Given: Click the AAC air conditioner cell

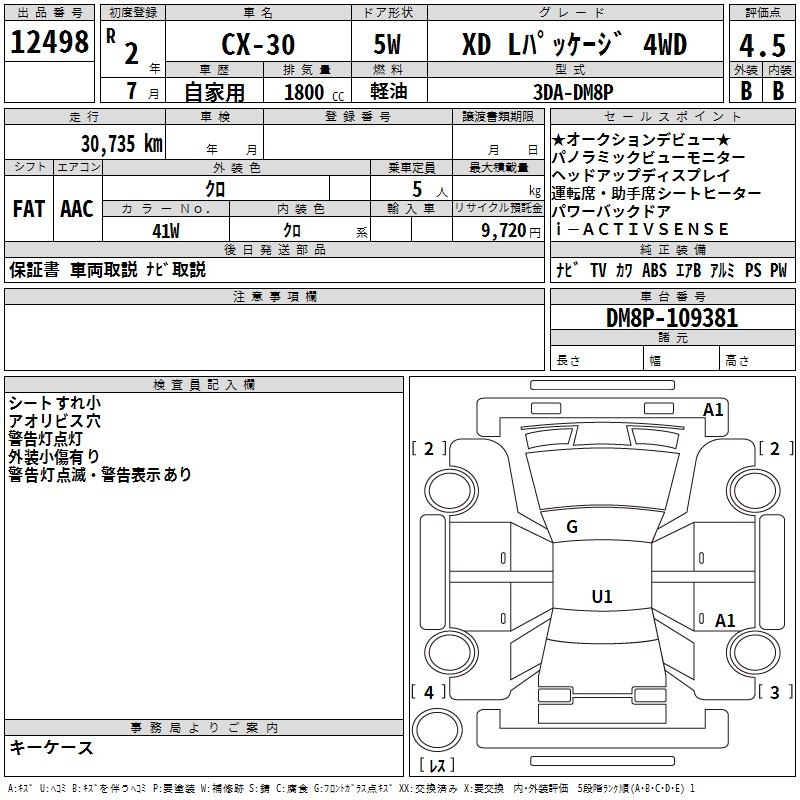Looking at the screenshot, I should coord(77,209).
